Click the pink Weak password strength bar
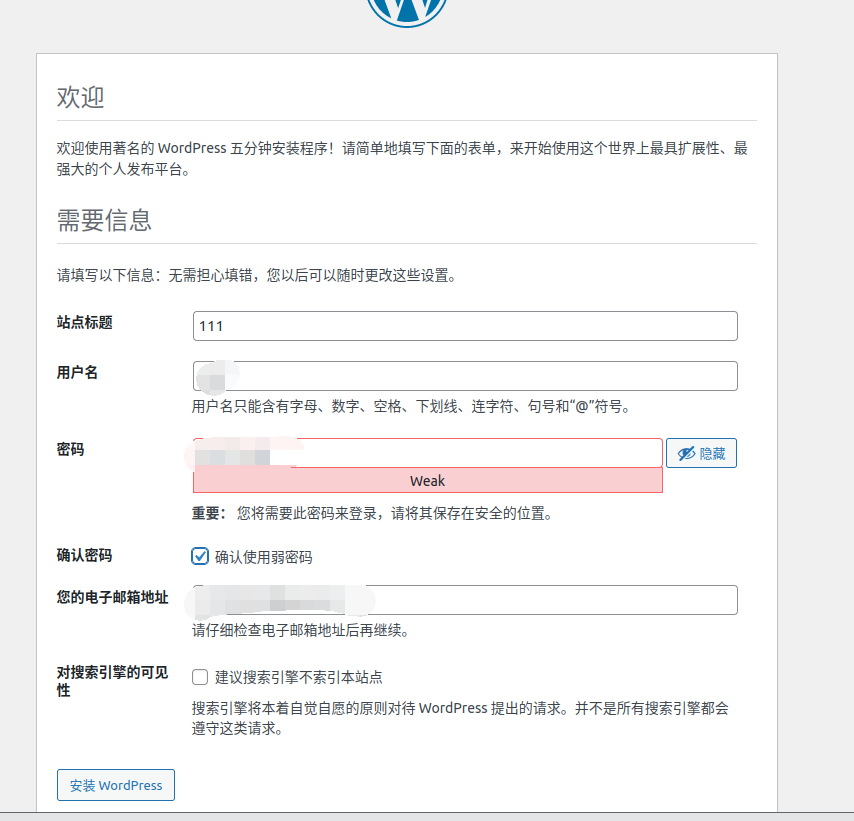854x821 pixels. coord(427,481)
